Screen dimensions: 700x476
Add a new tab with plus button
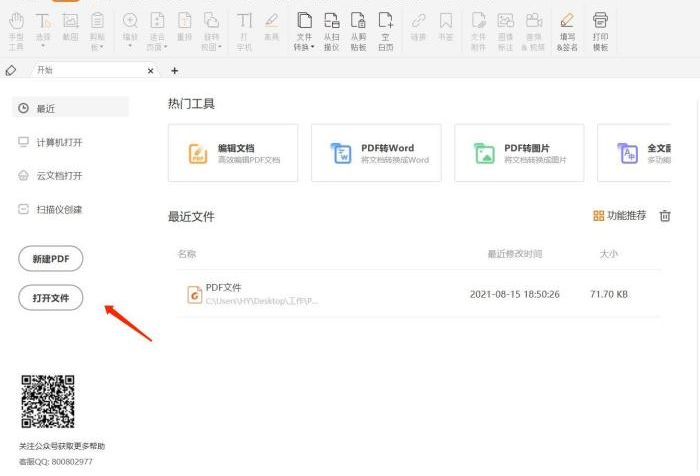[175, 70]
